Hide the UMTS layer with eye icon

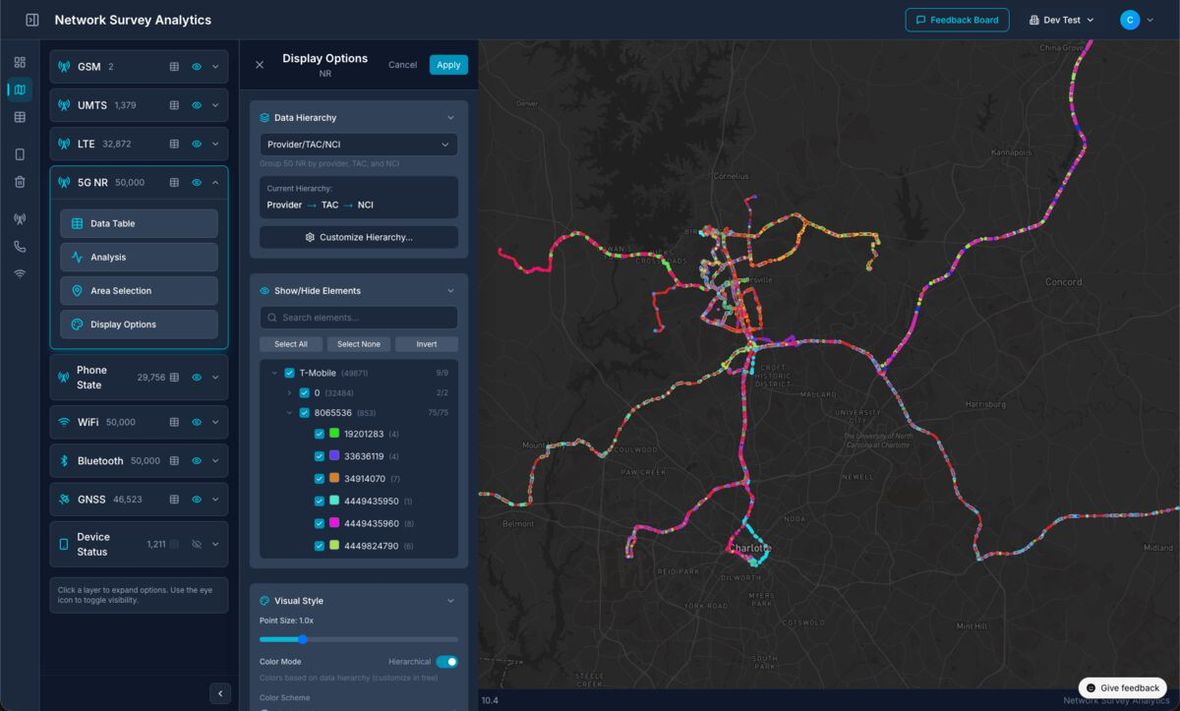pyautogui.click(x=196, y=105)
